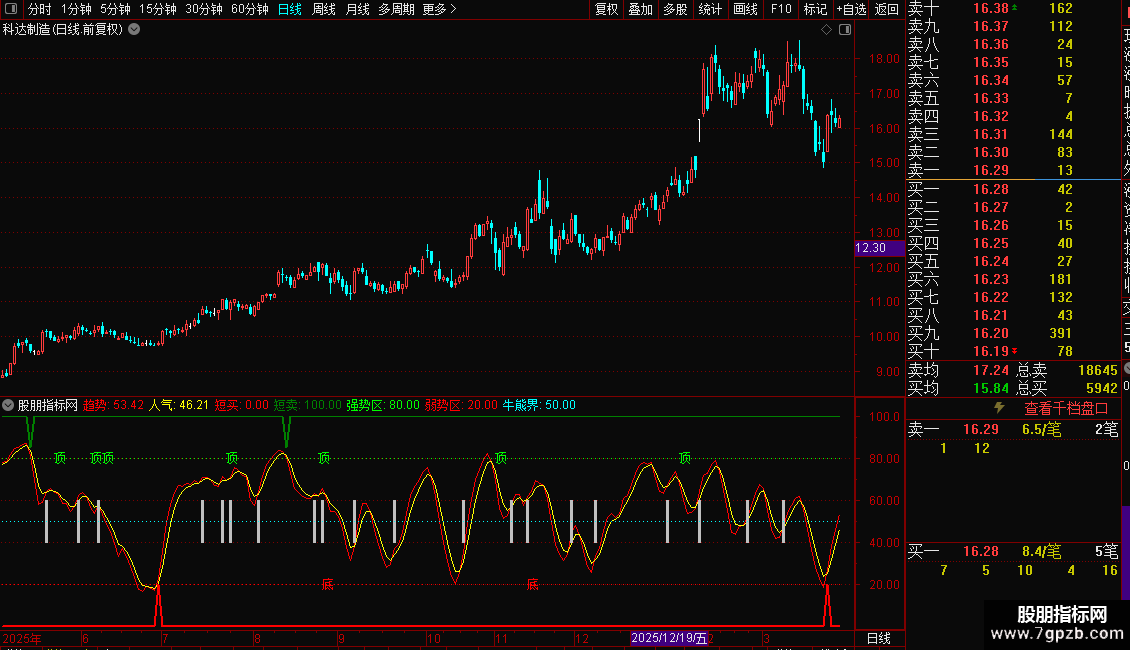Click the 卖三 volume 144

pyautogui.click(x=1061, y=134)
